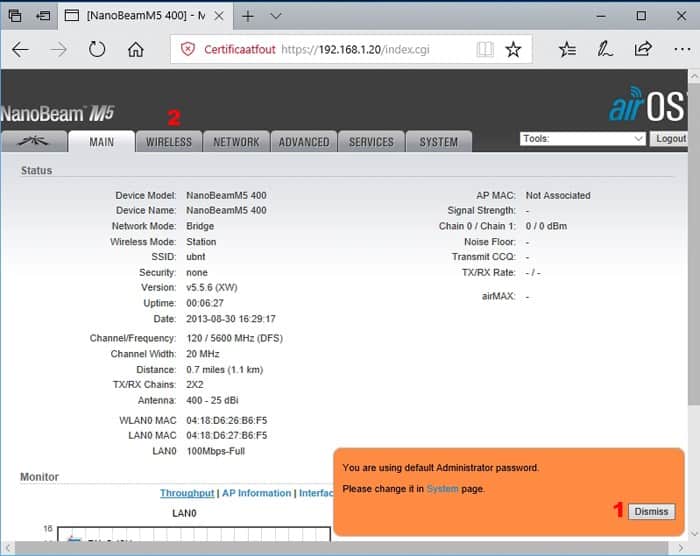700x556 pixels.
Task: Maximize the browser window
Action: pyautogui.click(x=641, y=16)
